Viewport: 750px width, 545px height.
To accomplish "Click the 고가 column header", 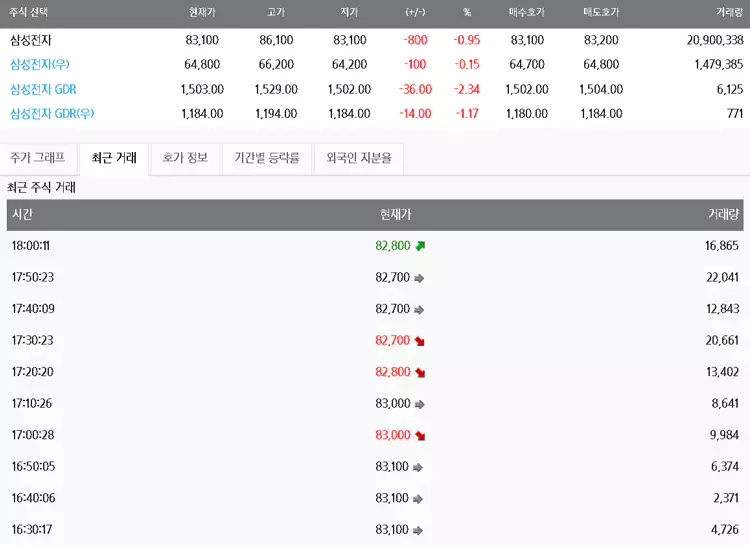I will click(276, 12).
